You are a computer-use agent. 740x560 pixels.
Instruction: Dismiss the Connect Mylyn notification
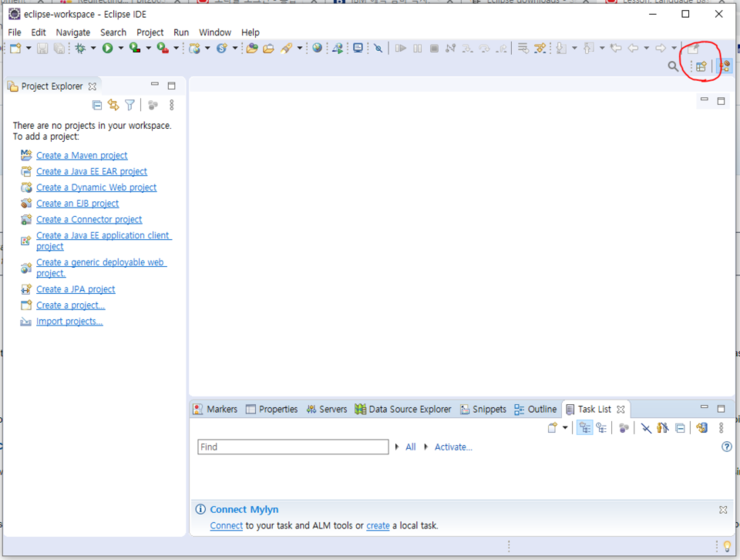click(x=723, y=510)
